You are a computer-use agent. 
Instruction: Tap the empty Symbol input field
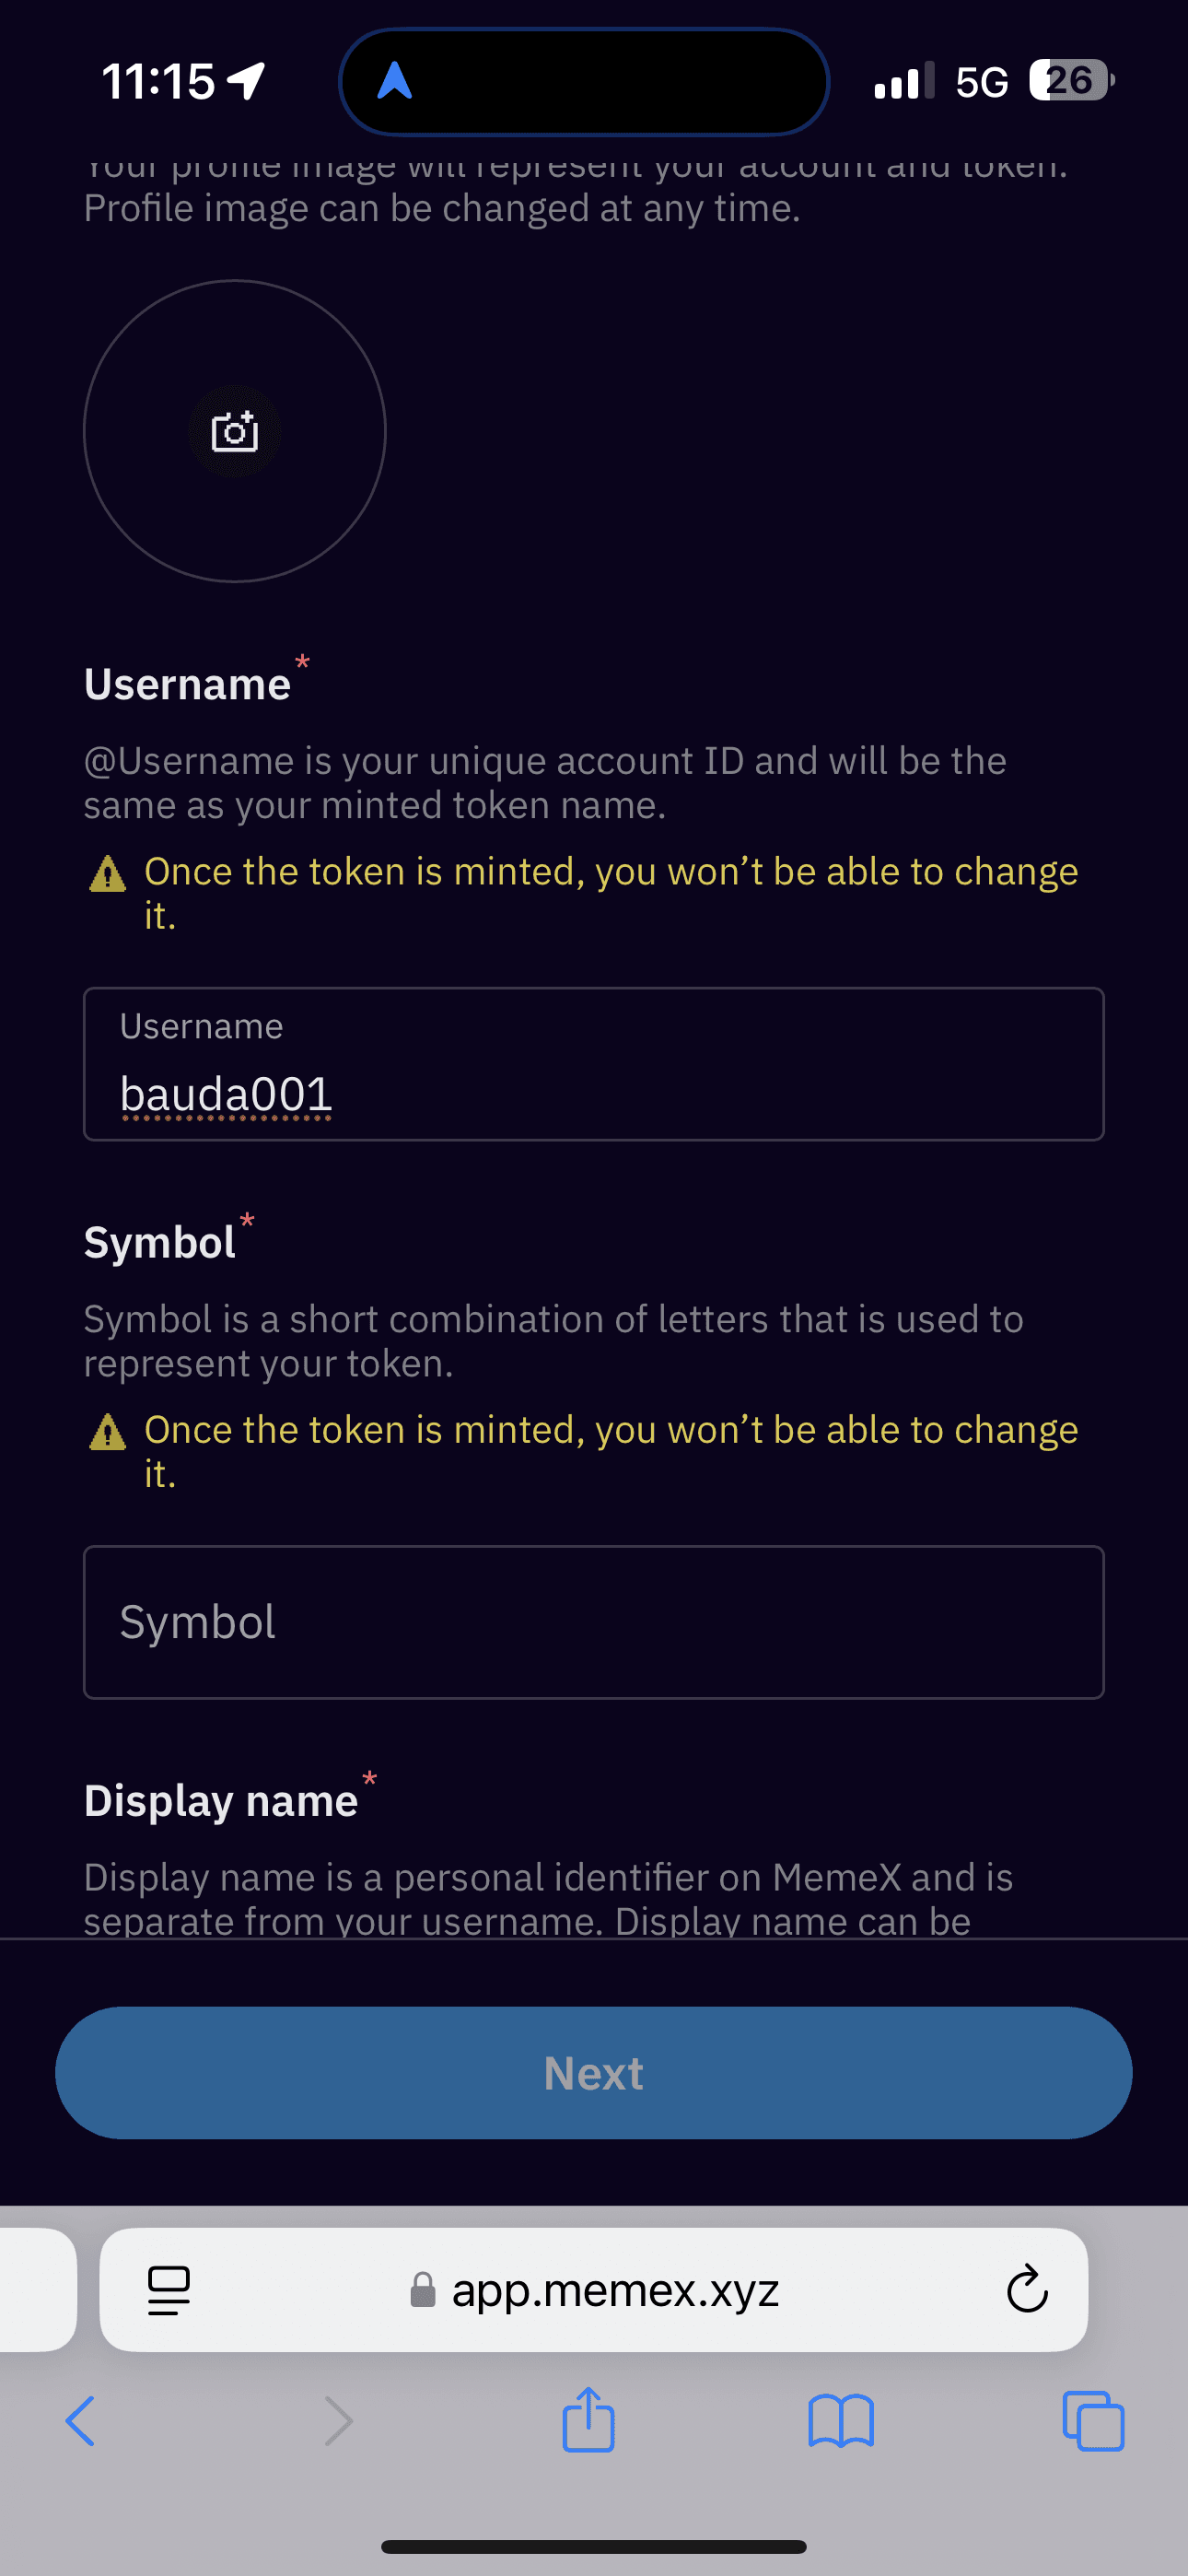click(x=594, y=1622)
